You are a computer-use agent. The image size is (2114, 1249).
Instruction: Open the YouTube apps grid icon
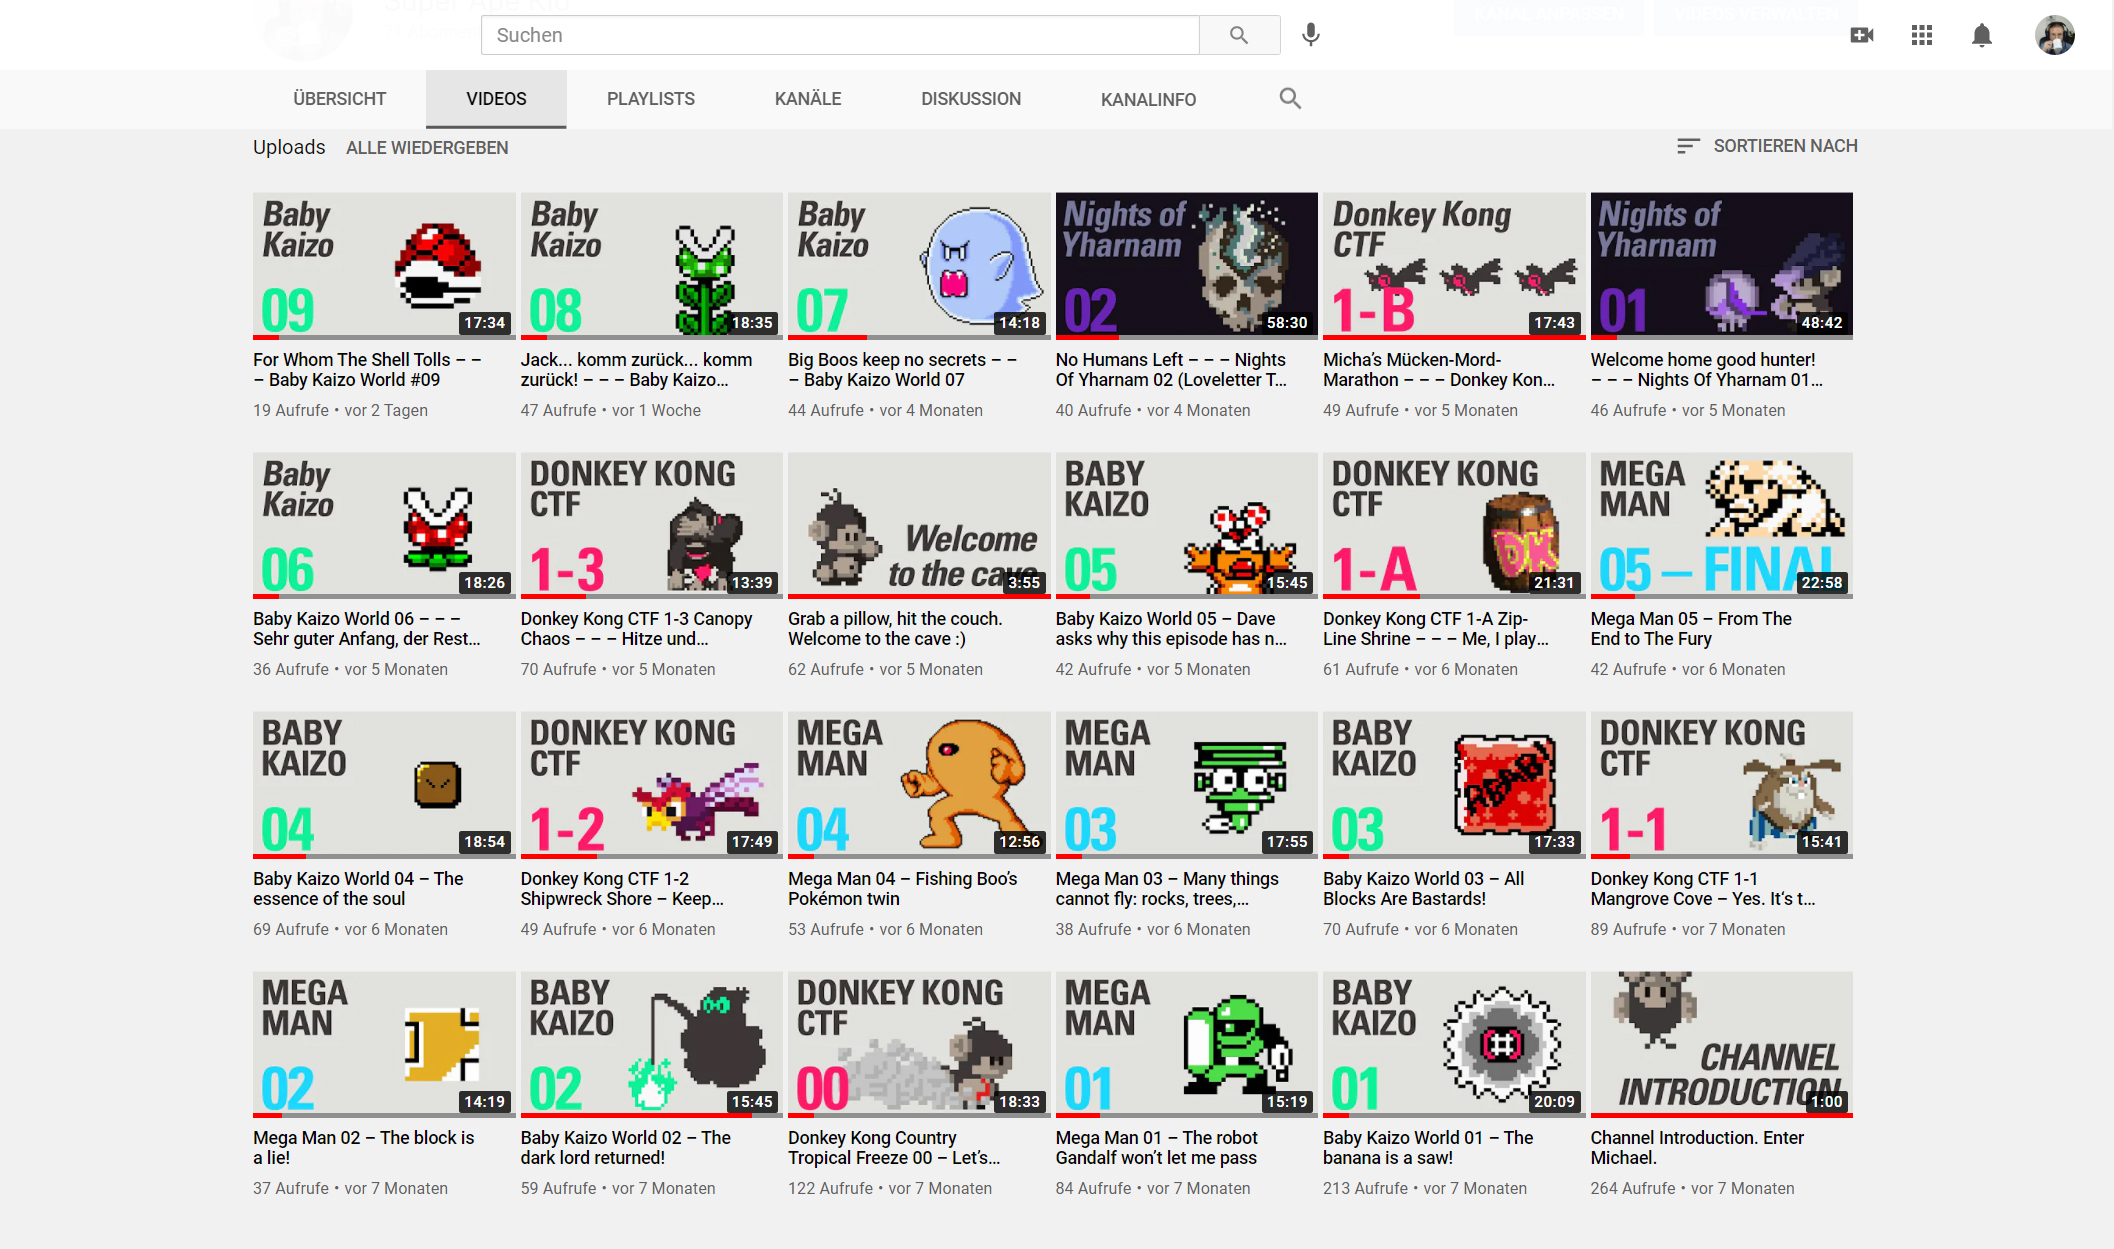pyautogui.click(x=1922, y=35)
